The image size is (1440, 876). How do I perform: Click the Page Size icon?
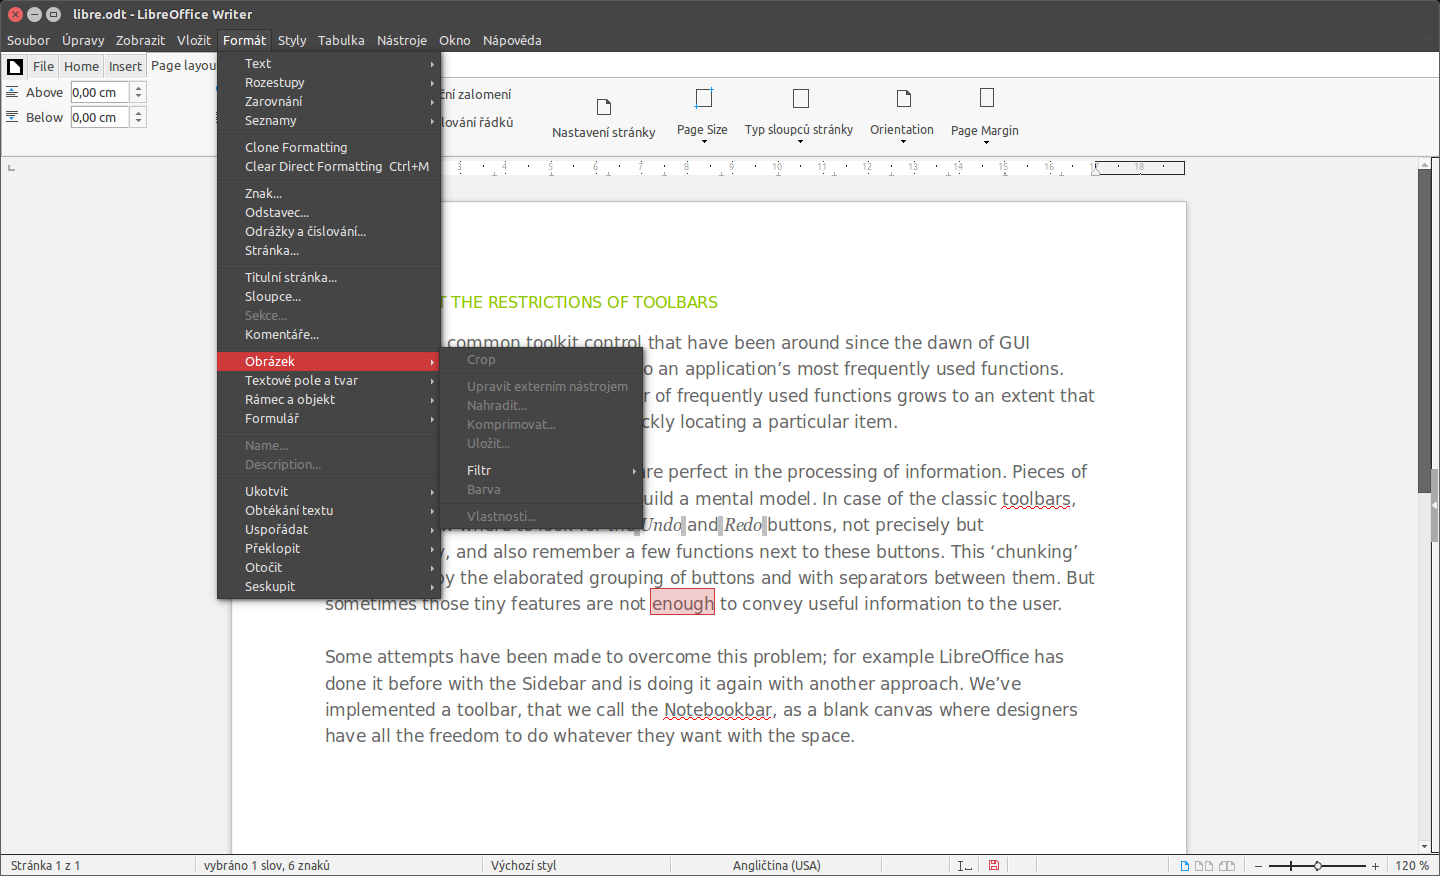point(704,98)
